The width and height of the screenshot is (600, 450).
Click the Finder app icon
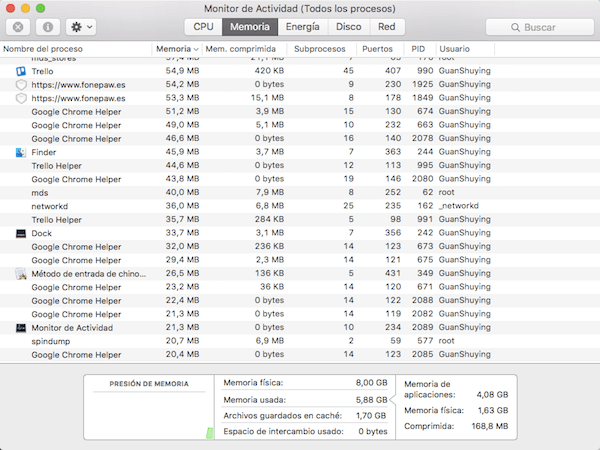pyautogui.click(x=21, y=152)
